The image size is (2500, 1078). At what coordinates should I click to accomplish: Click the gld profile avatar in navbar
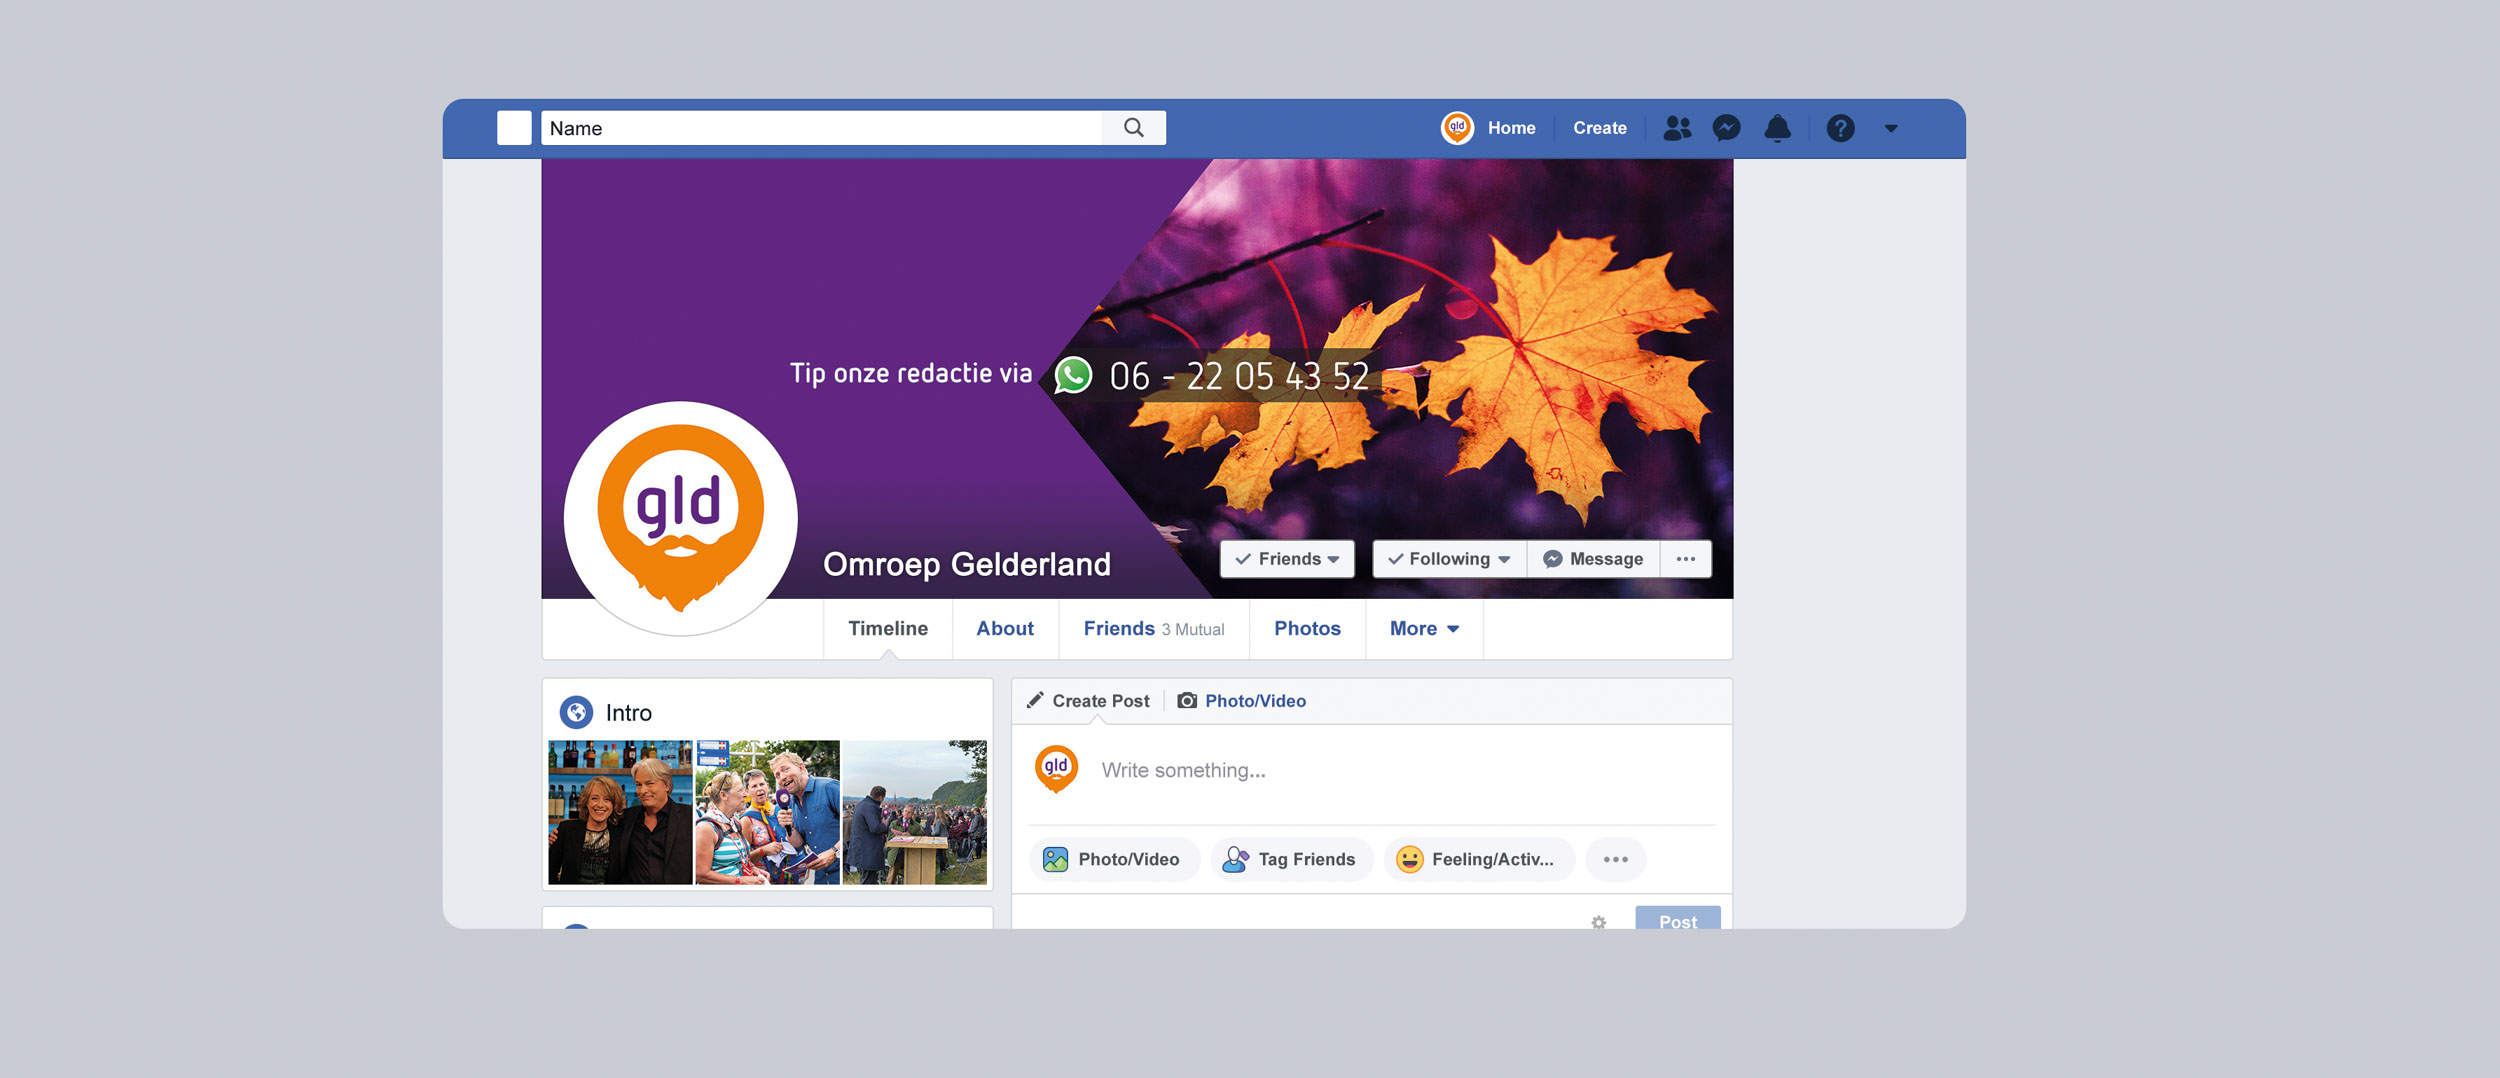(x=1457, y=128)
